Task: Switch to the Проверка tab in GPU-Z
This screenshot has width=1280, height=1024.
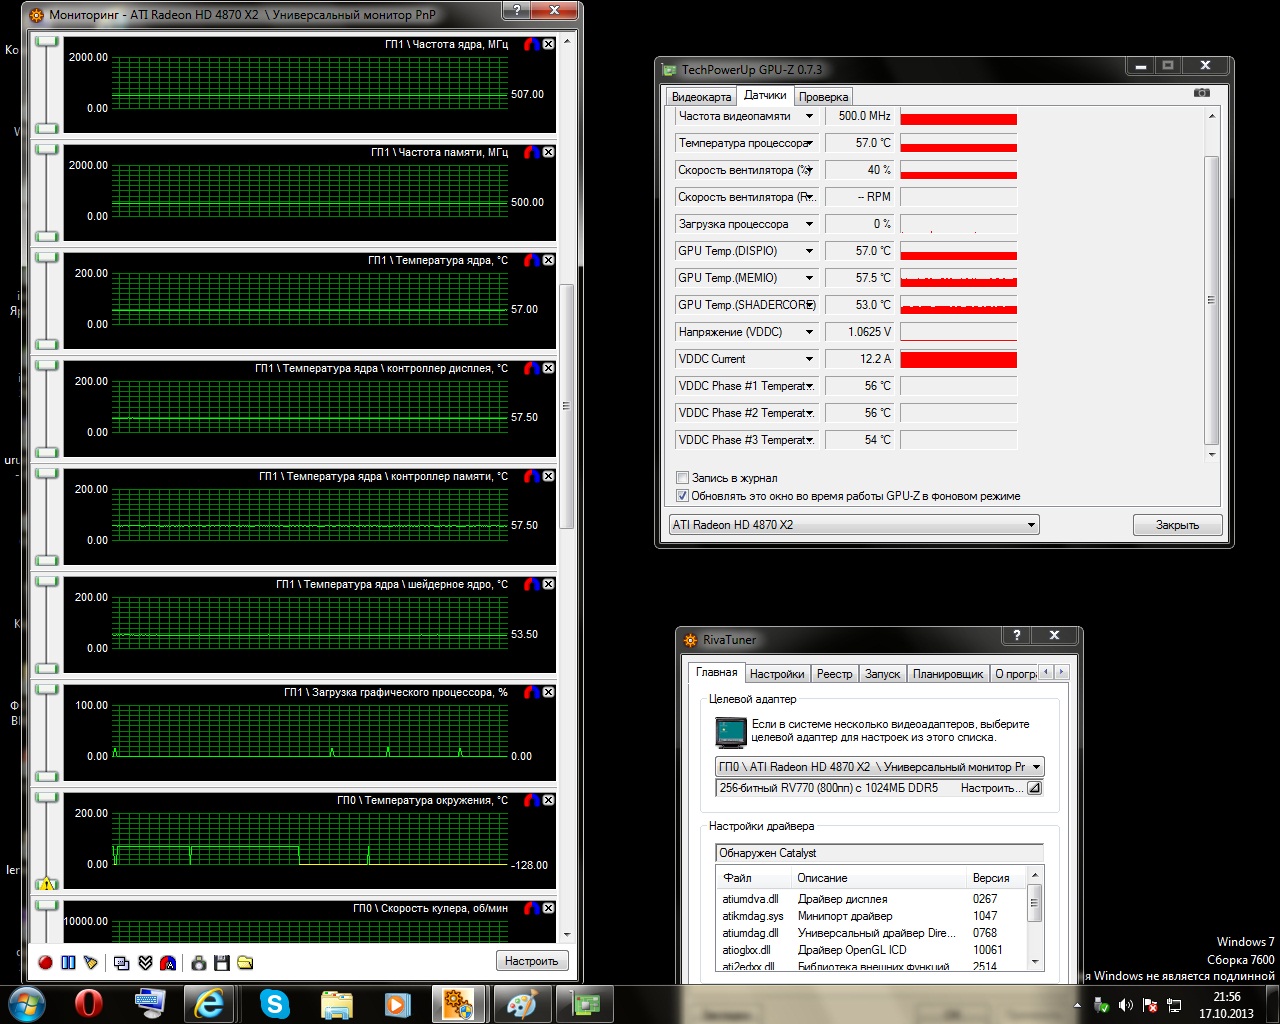Action: 824,97
